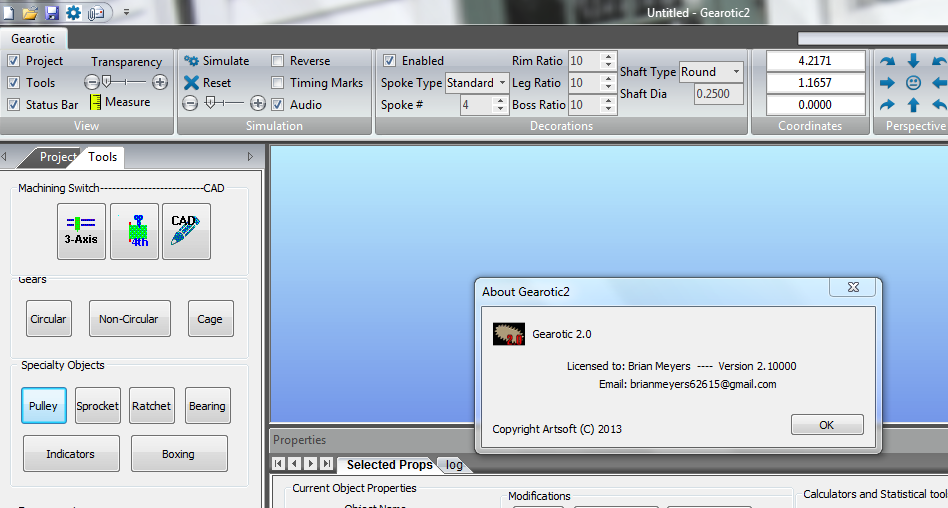Screen dimensions: 948x508
Task: Open the quick access toolbar customize arrow
Action: click(x=126, y=13)
